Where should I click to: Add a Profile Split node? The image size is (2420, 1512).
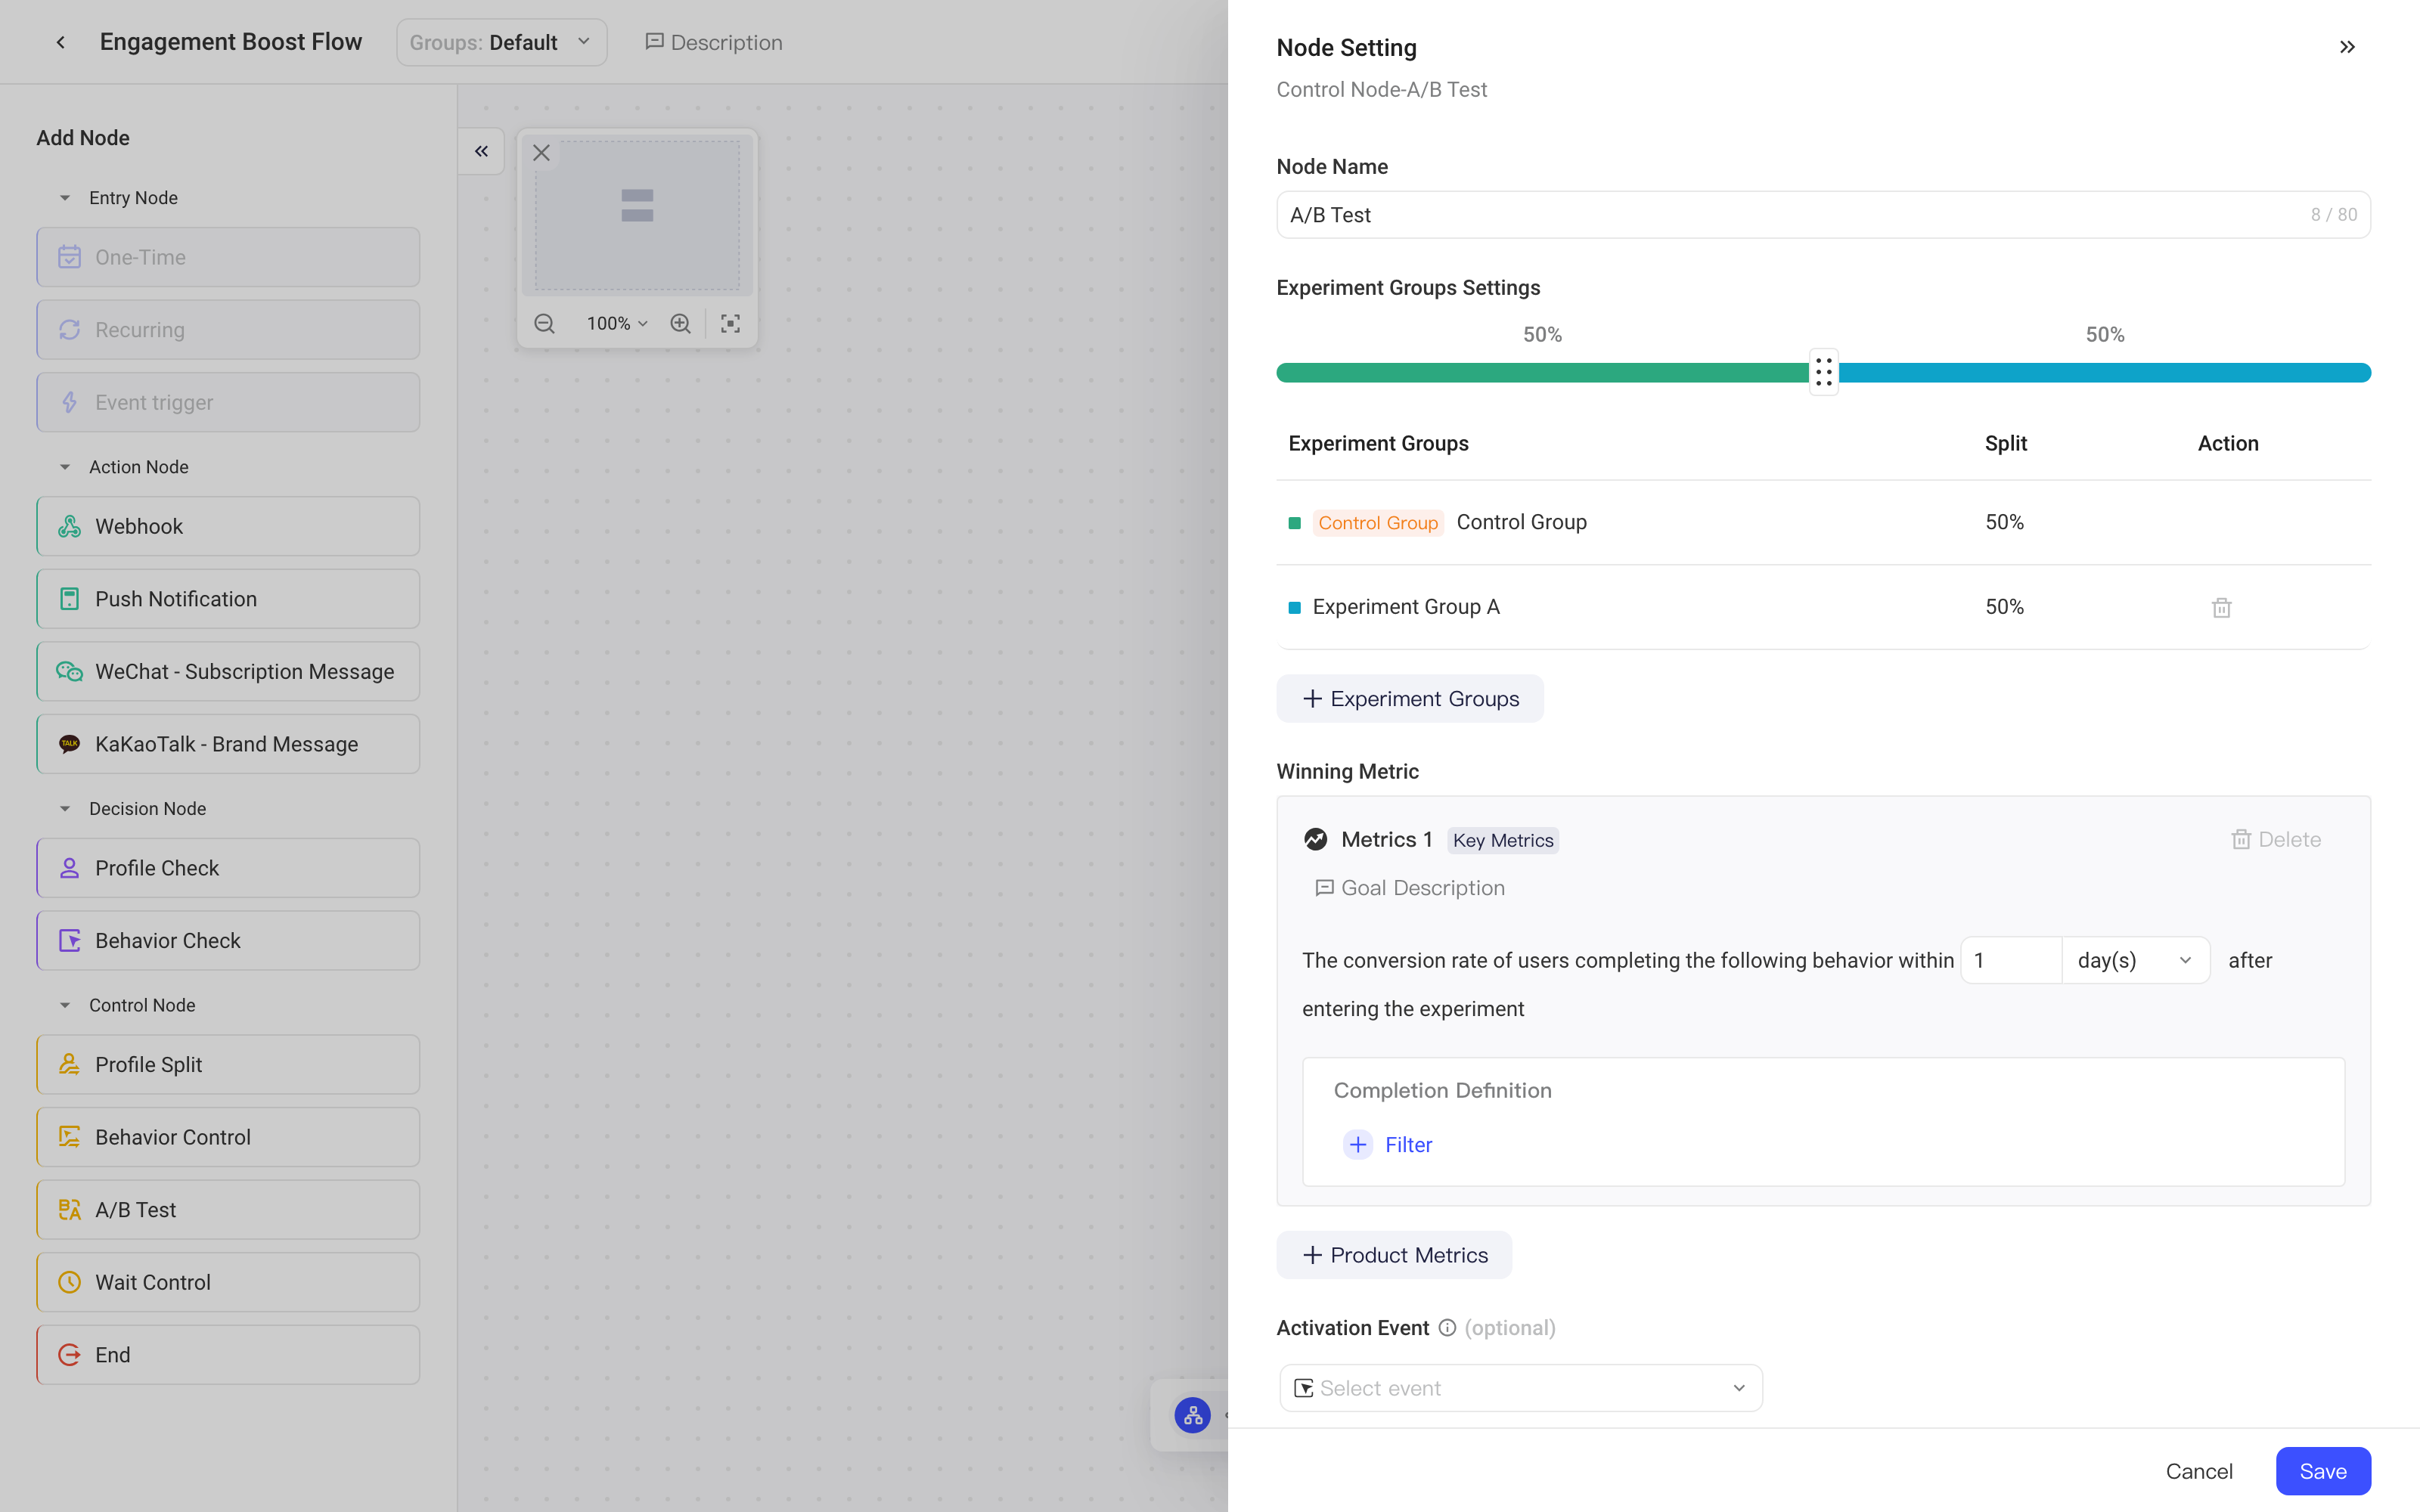pos(228,1064)
